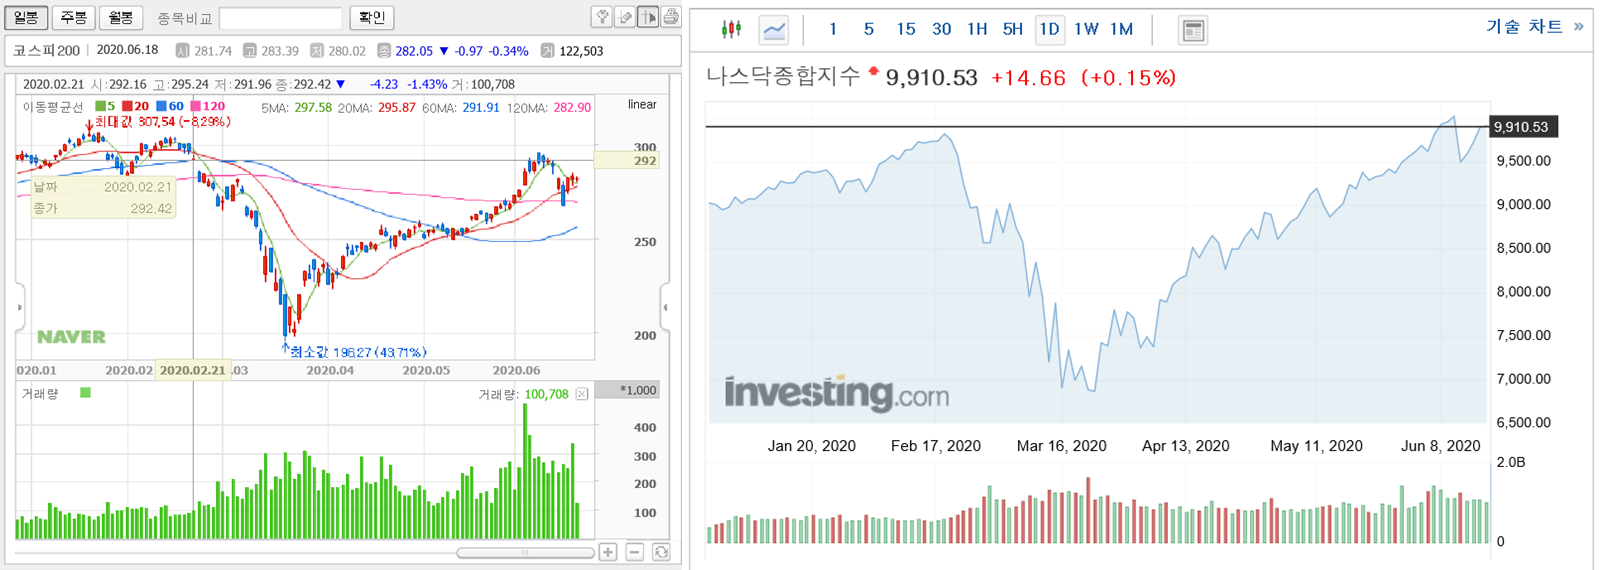Screen dimensions: 1600x570
Task: Choose the 1H interval
Action: [x=977, y=29]
